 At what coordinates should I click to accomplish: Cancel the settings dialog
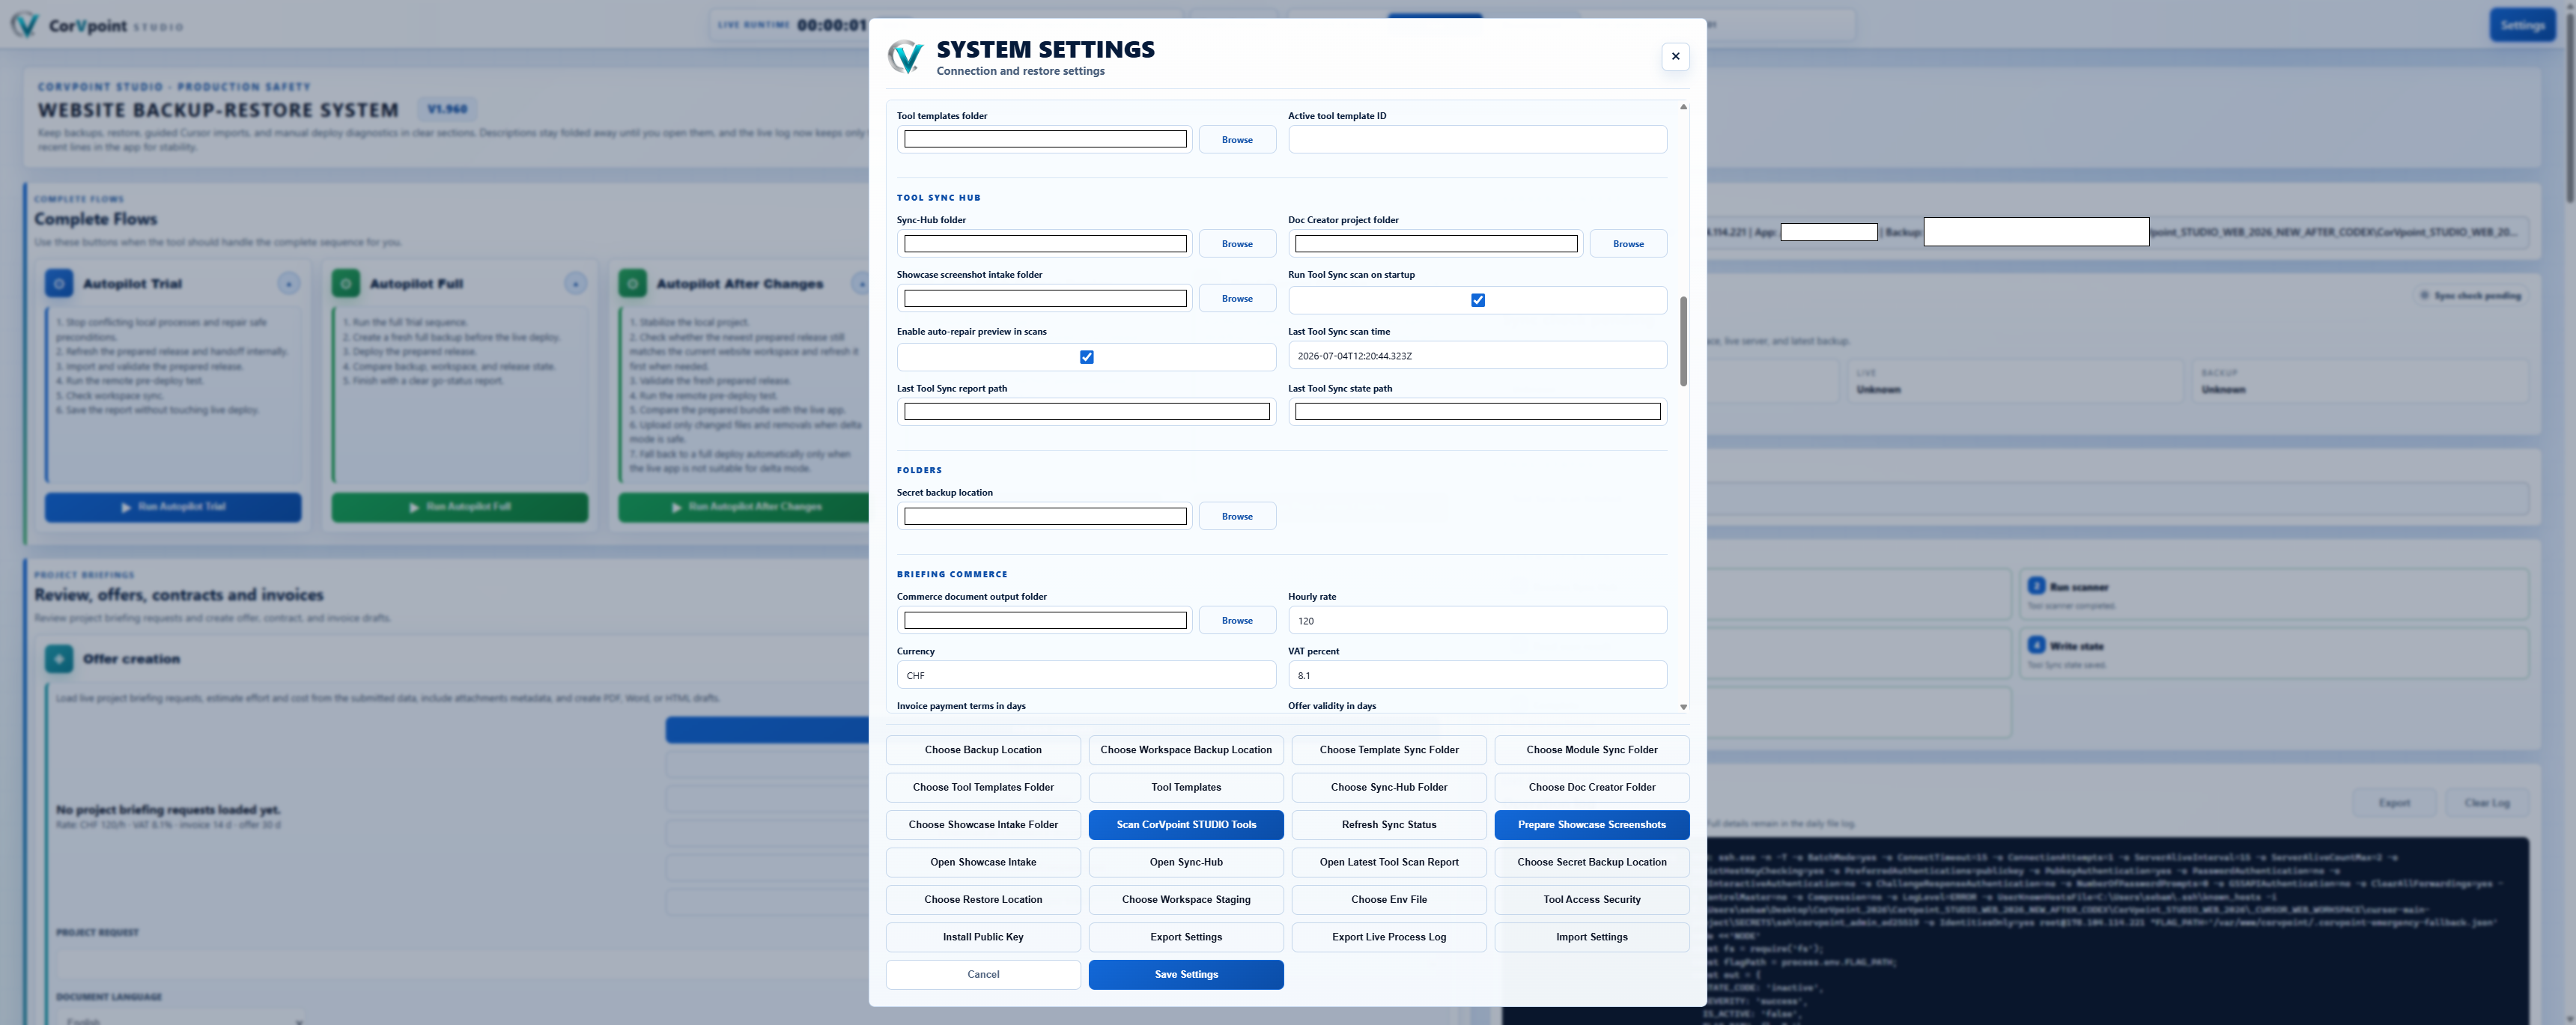point(983,975)
